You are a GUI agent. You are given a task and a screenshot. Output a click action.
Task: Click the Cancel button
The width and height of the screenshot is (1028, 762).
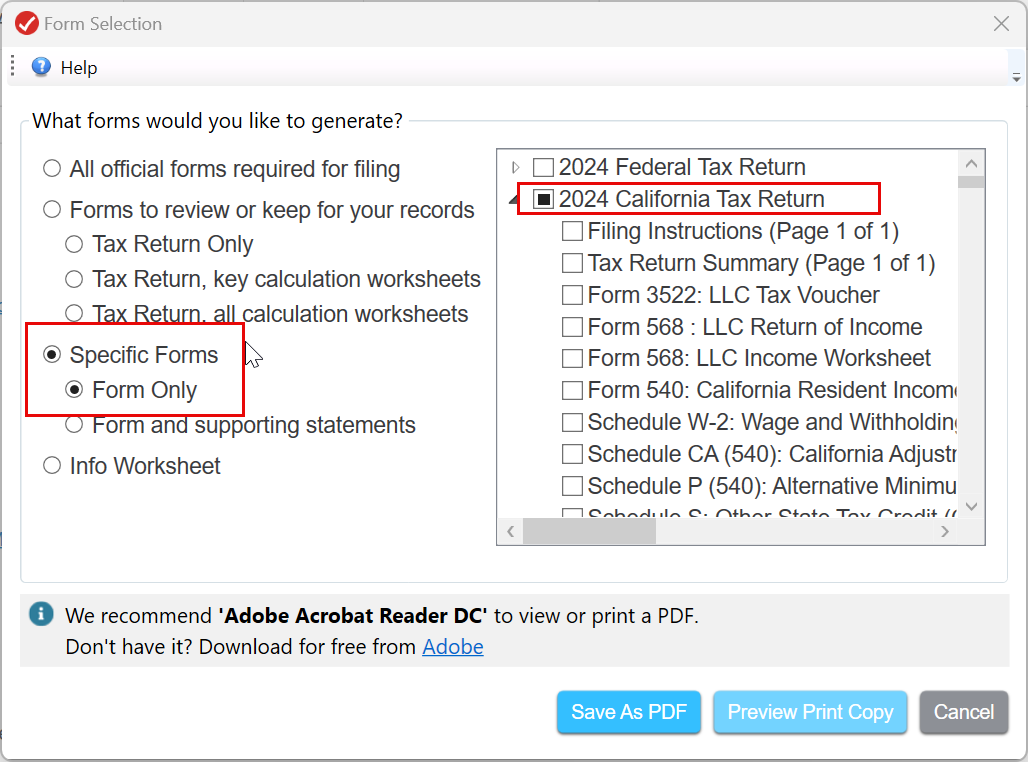pos(964,712)
